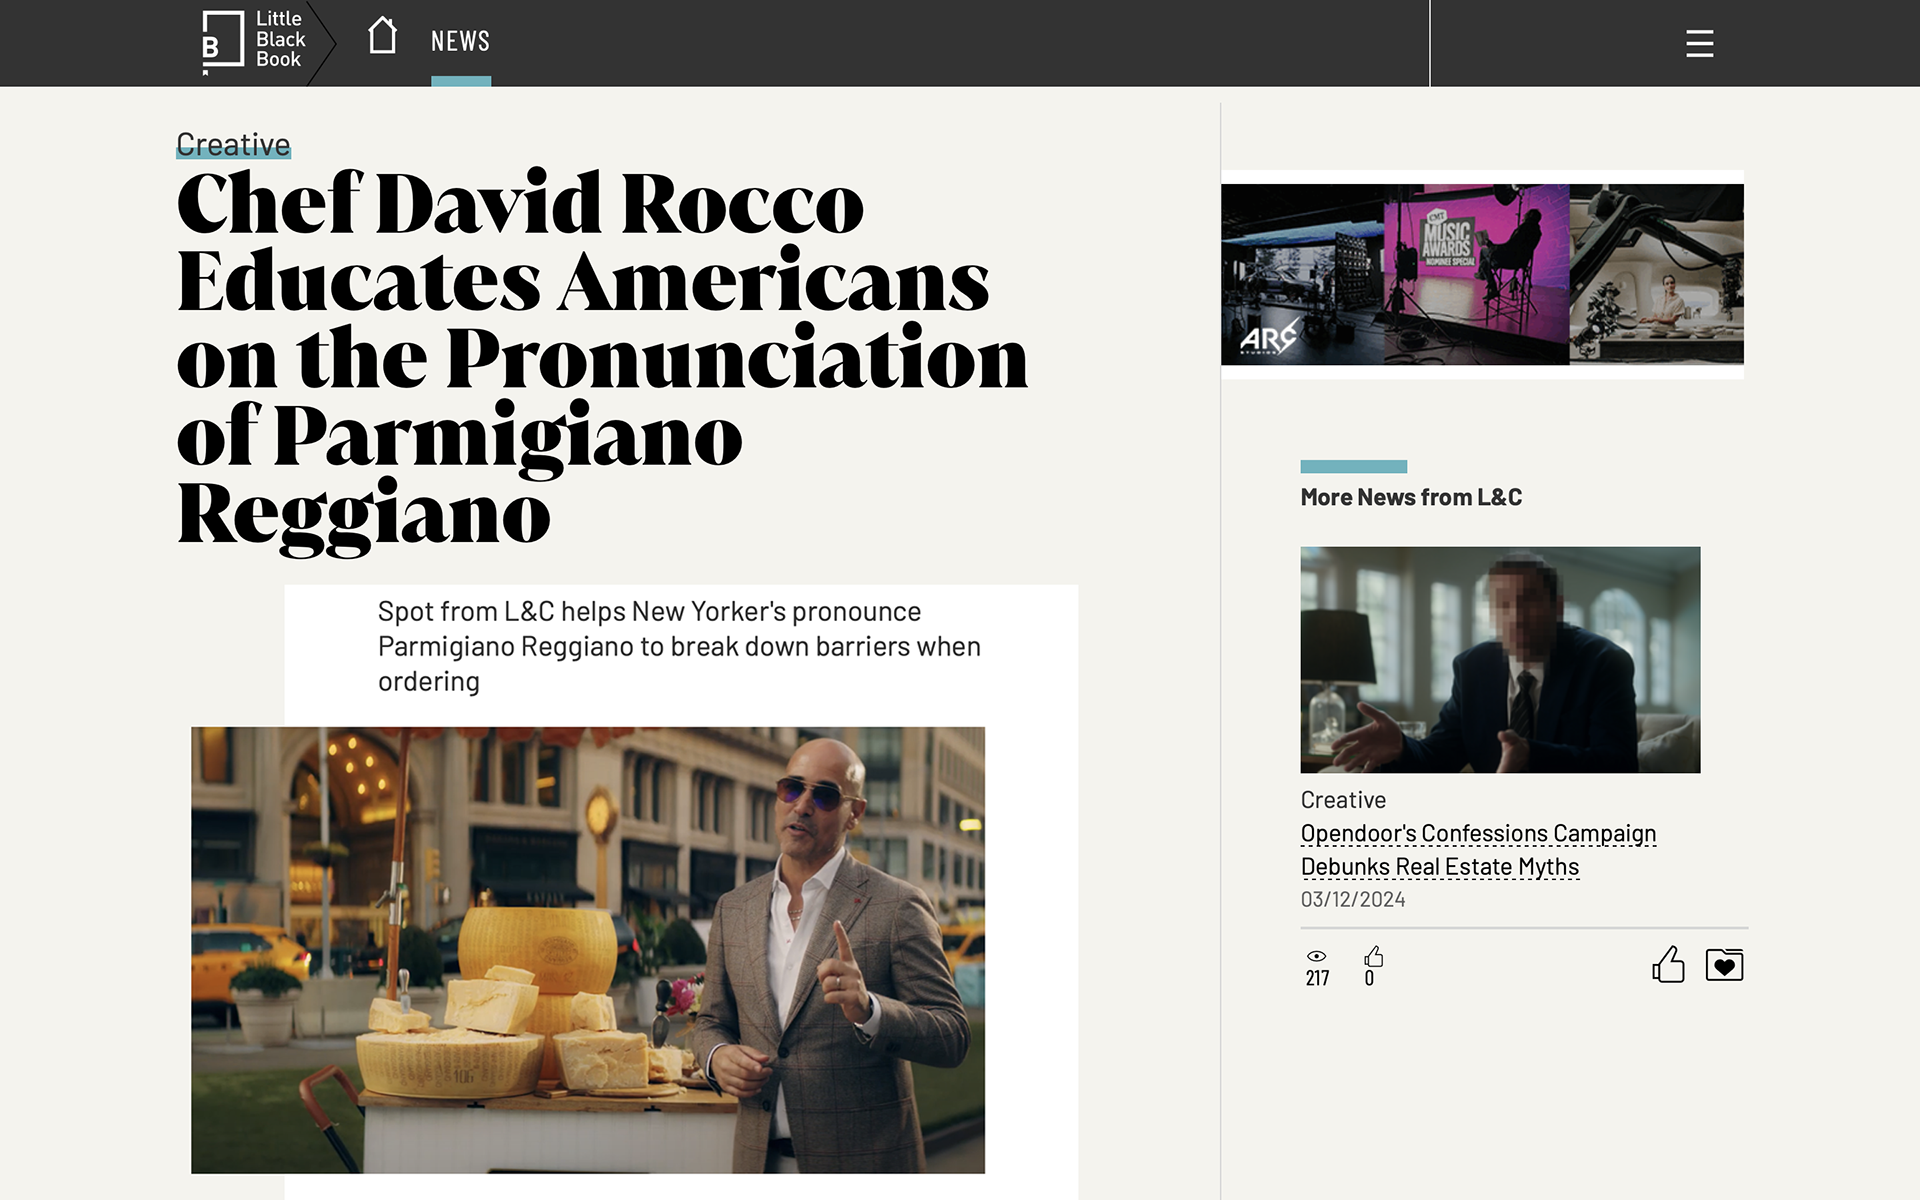1920x1200 pixels.
Task: Save article with heart folder icon
Action: (1724, 964)
